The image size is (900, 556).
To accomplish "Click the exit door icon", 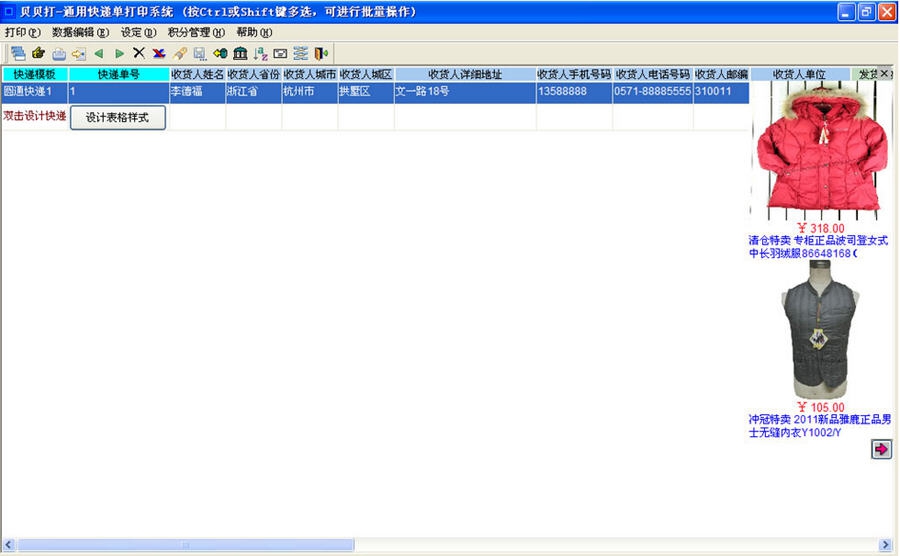I will [321, 53].
